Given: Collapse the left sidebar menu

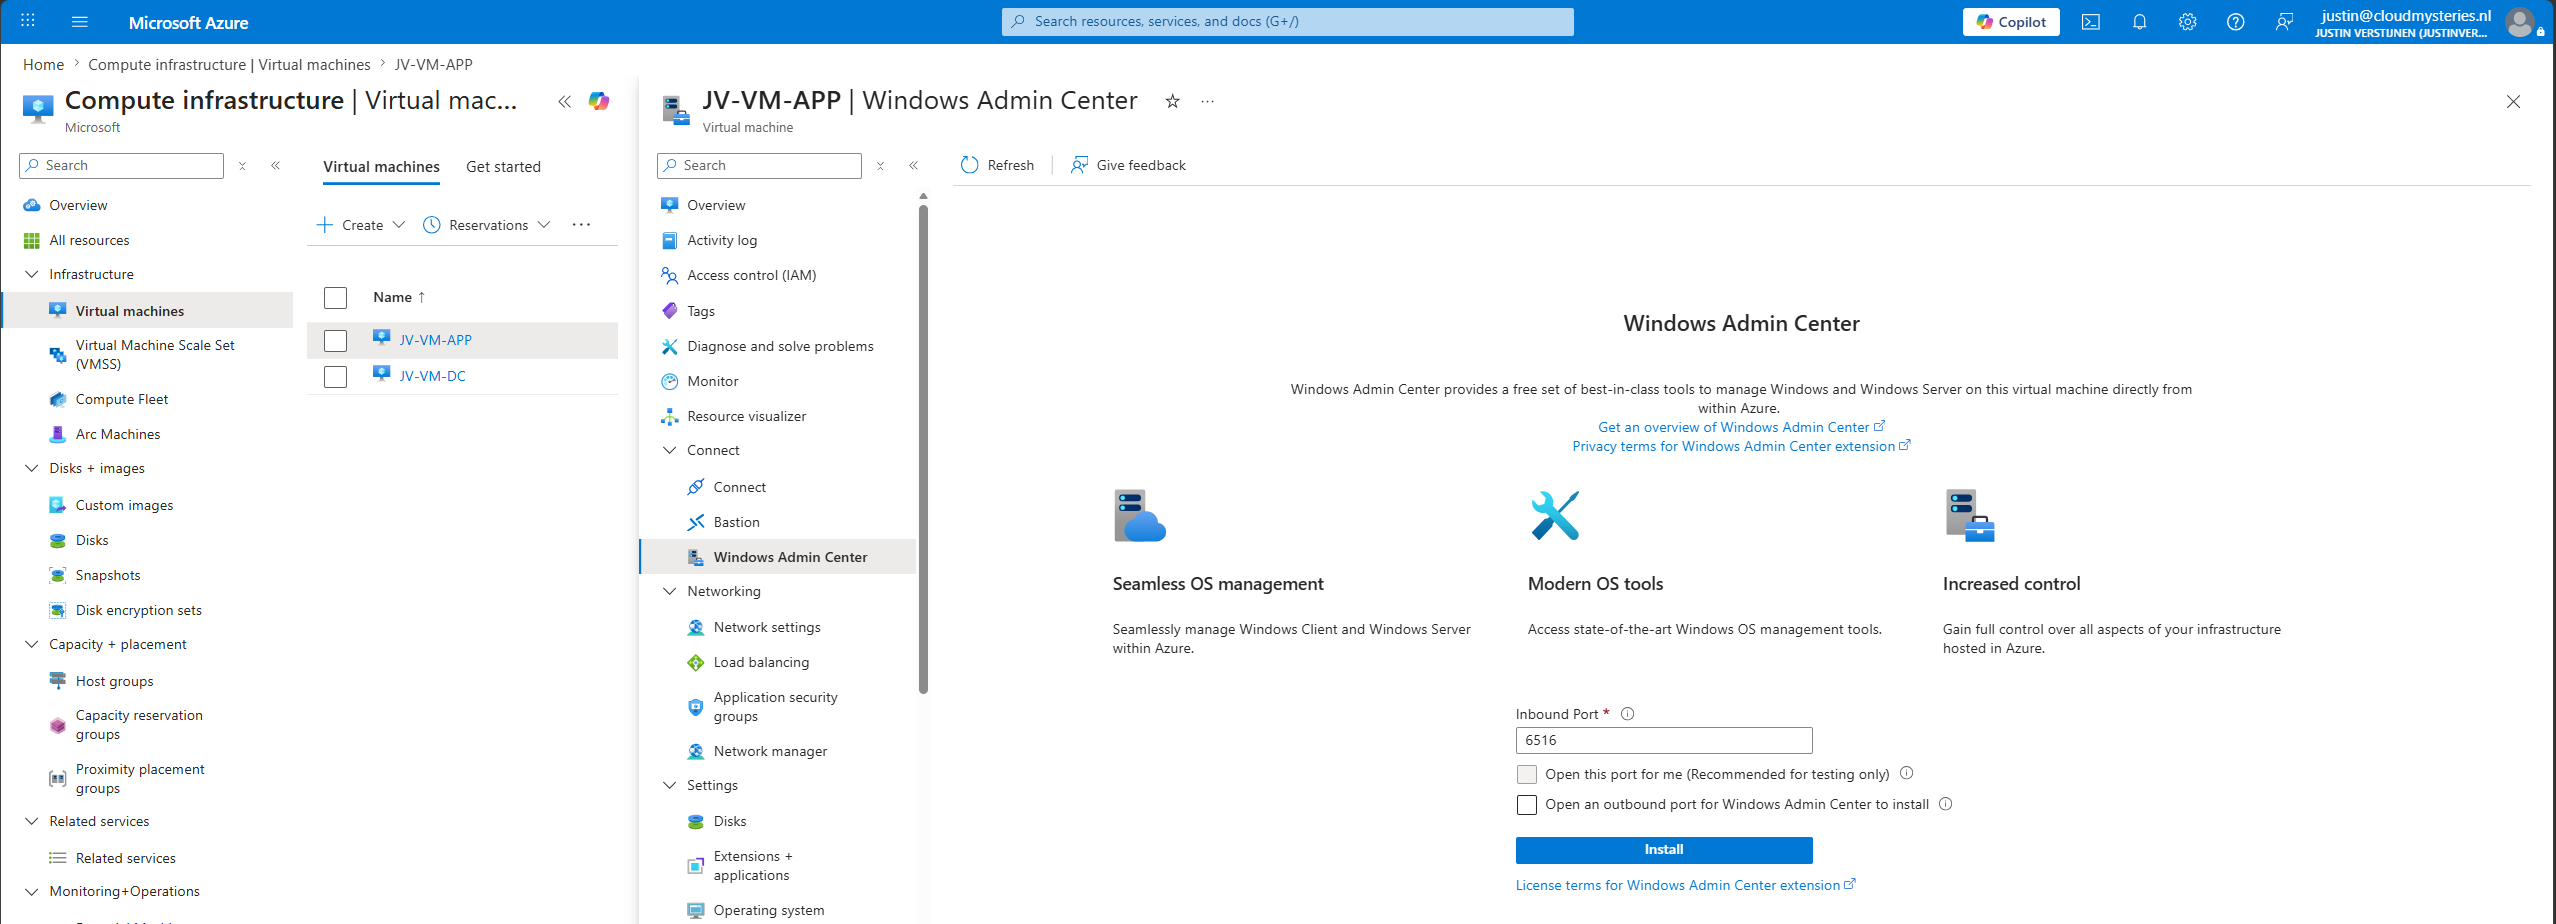Looking at the screenshot, I should point(276,166).
